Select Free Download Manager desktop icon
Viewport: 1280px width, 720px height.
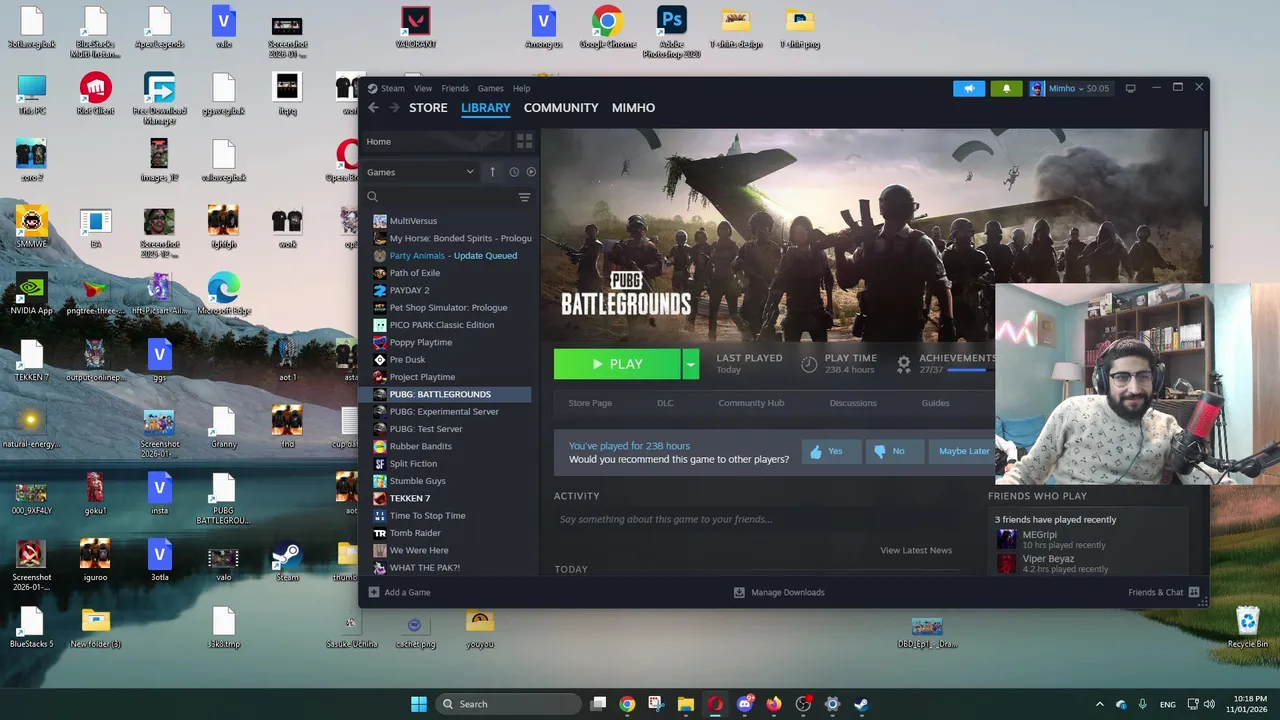tap(159, 98)
